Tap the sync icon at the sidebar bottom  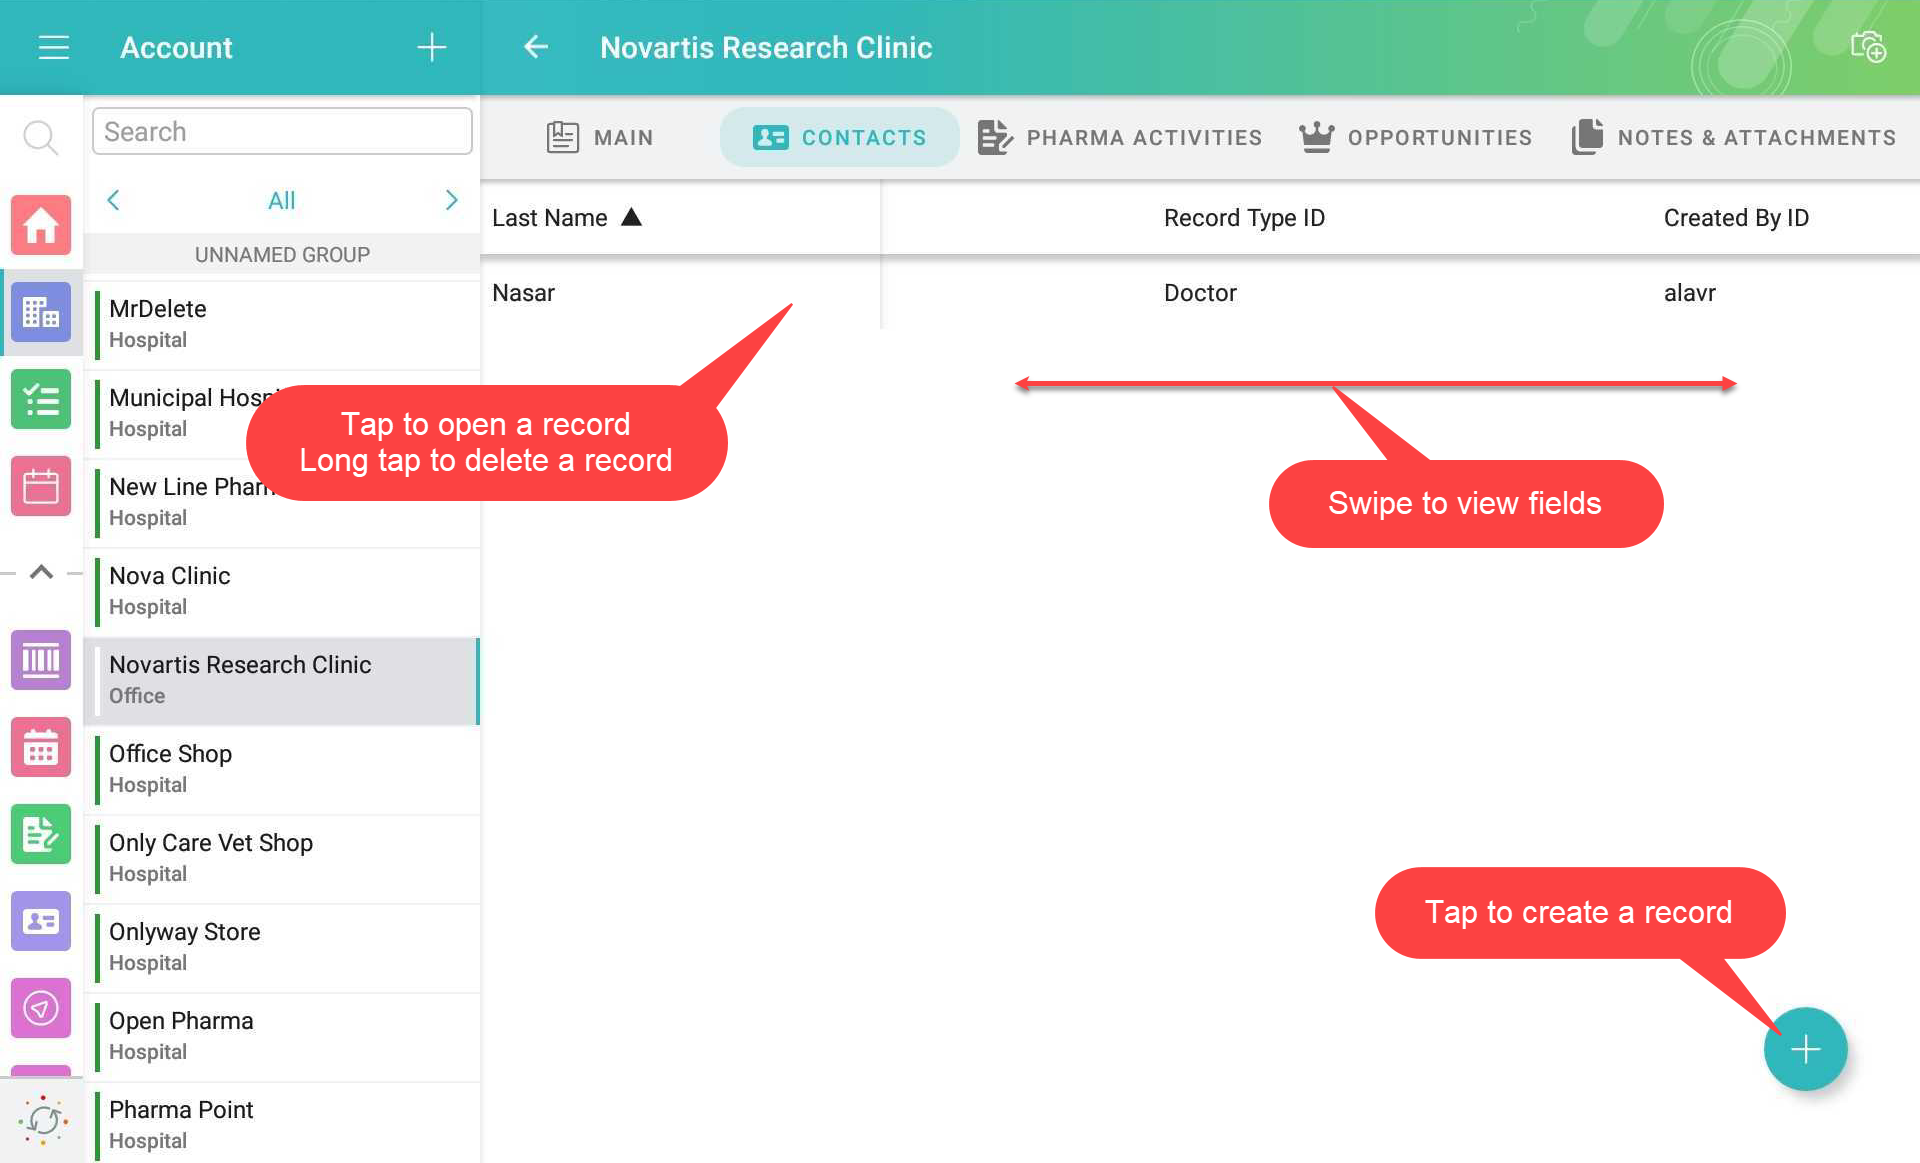coord(43,1120)
